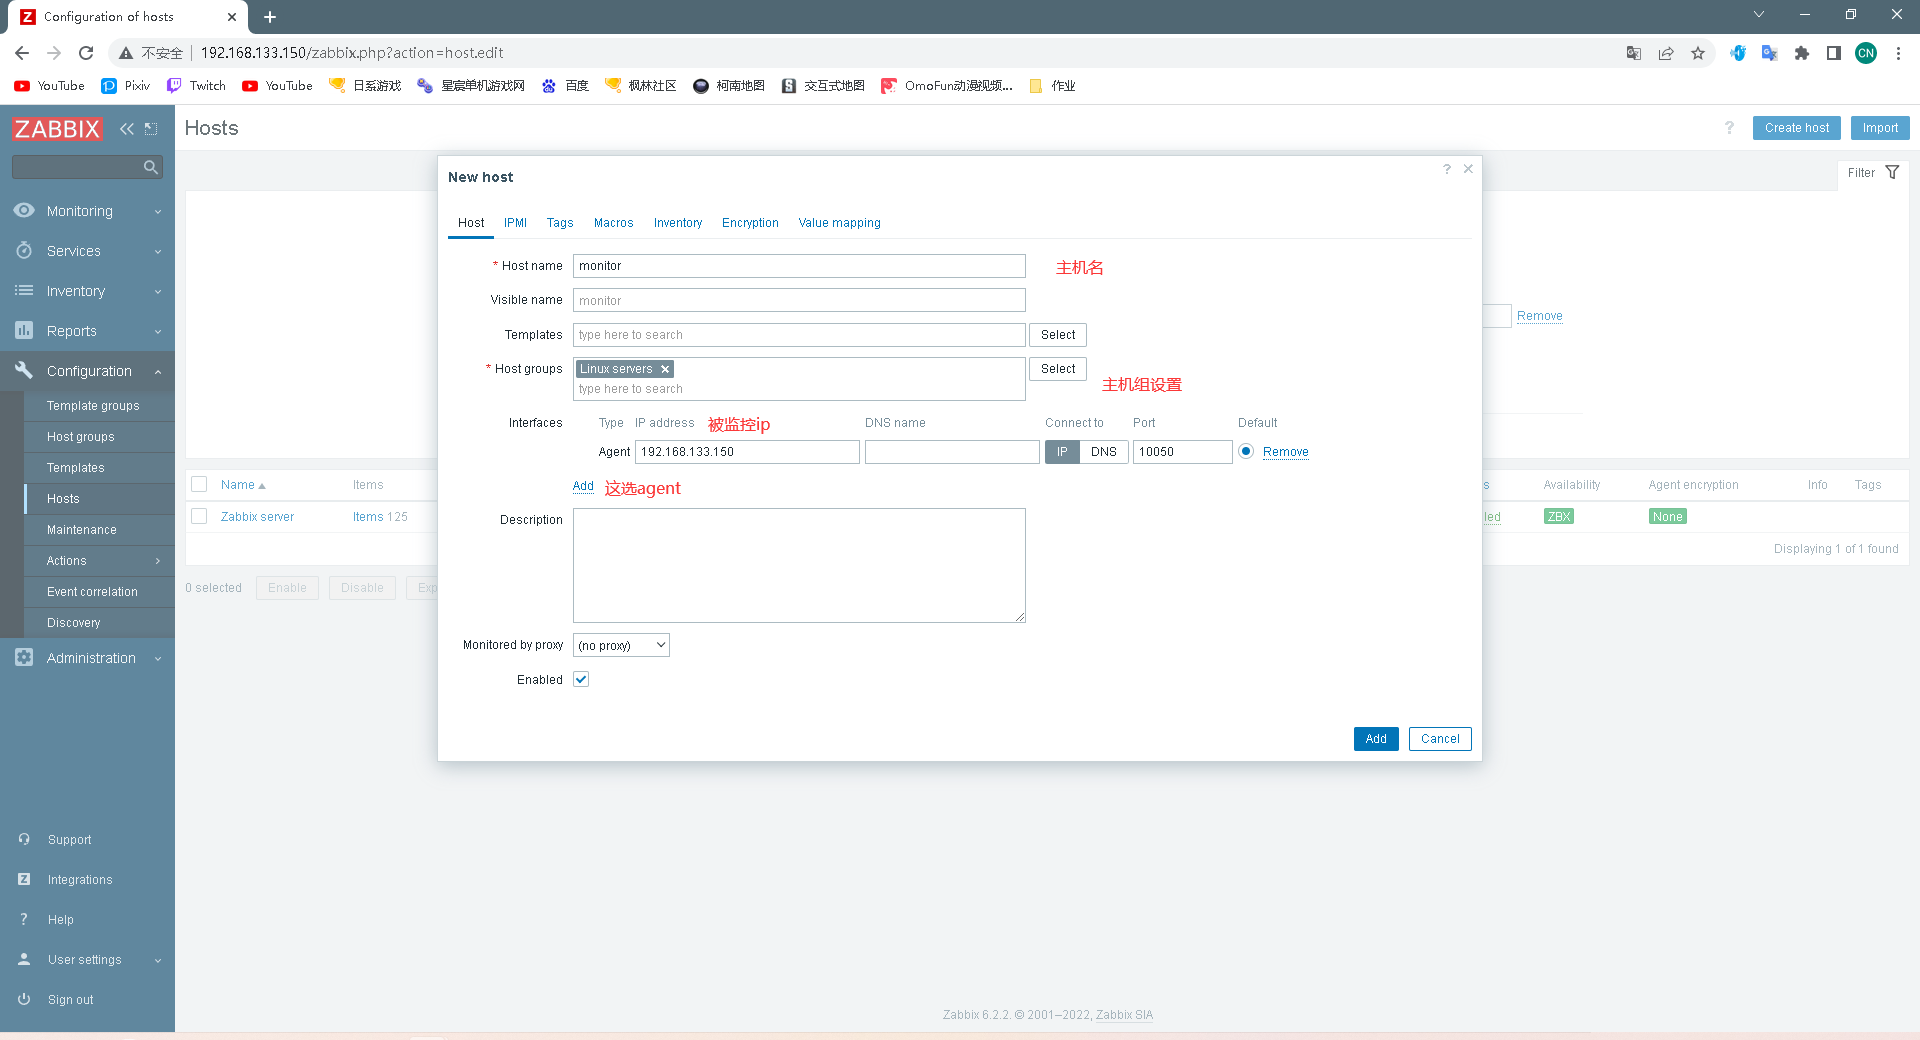Click the ZABBIX logo
Image resolution: width=1920 pixels, height=1040 pixels.
(x=57, y=129)
